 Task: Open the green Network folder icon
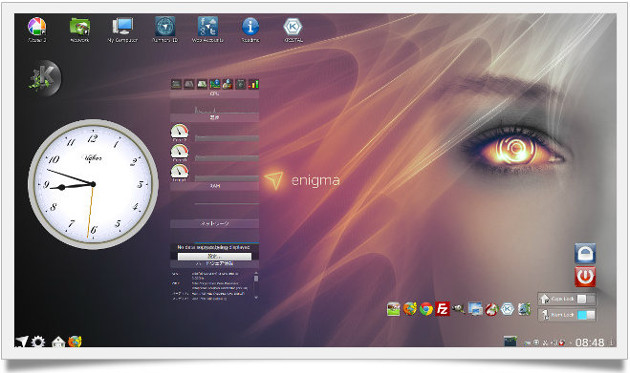80,27
